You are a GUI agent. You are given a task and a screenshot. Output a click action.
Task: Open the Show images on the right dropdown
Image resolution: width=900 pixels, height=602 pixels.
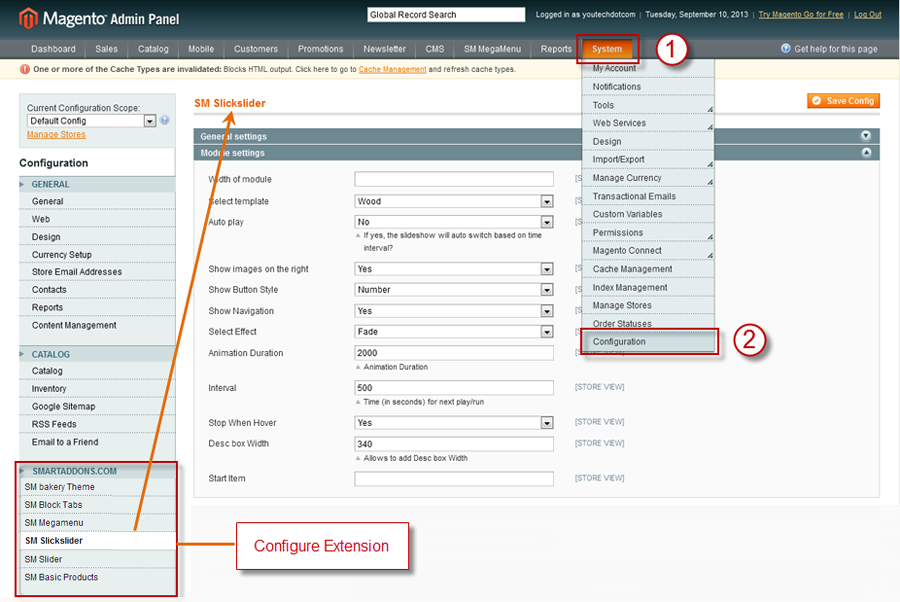(454, 269)
